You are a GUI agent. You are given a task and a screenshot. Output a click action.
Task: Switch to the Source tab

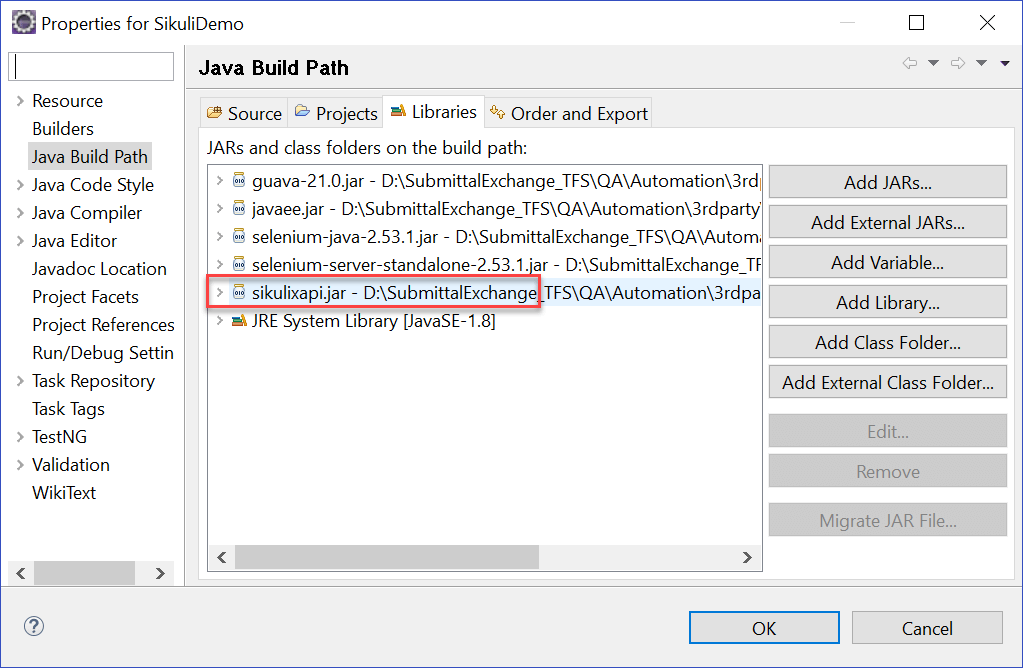(x=244, y=113)
